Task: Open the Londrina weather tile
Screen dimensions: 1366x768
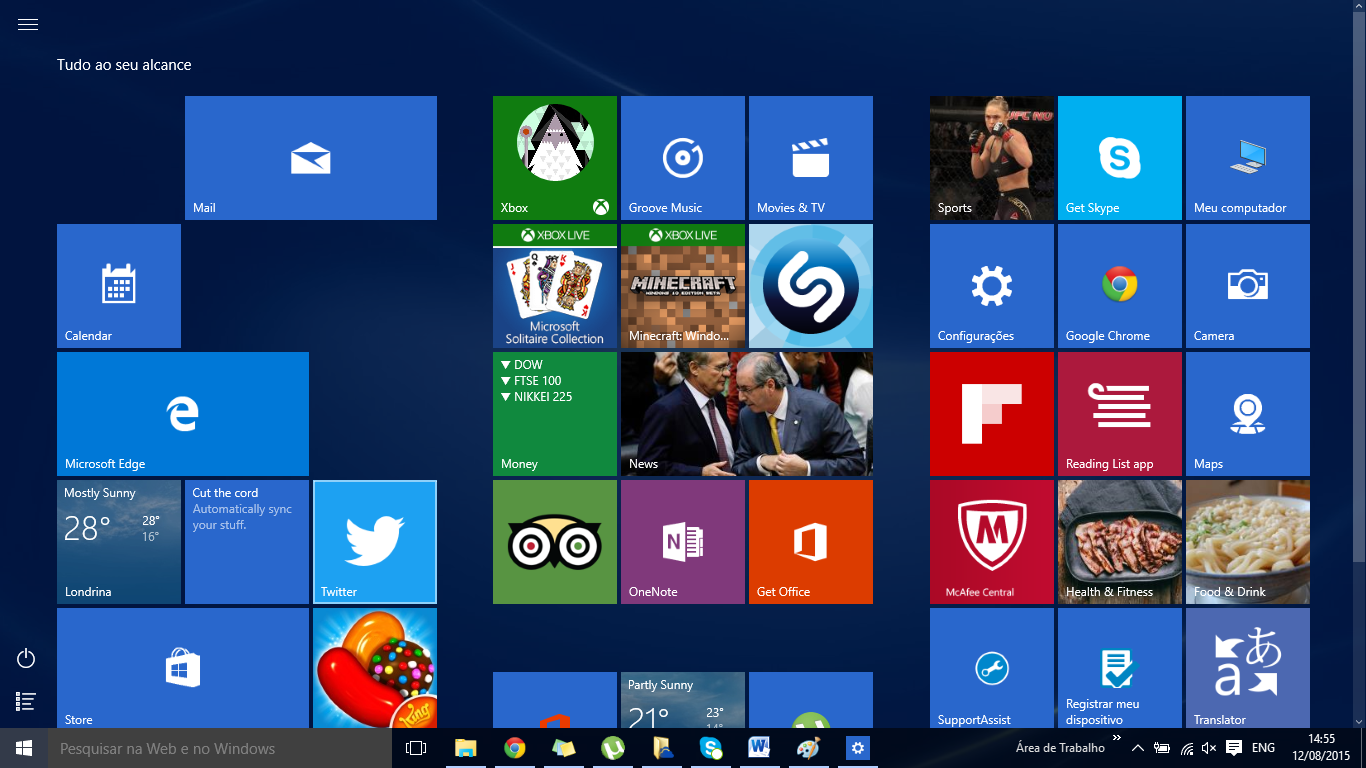Action: coord(119,542)
